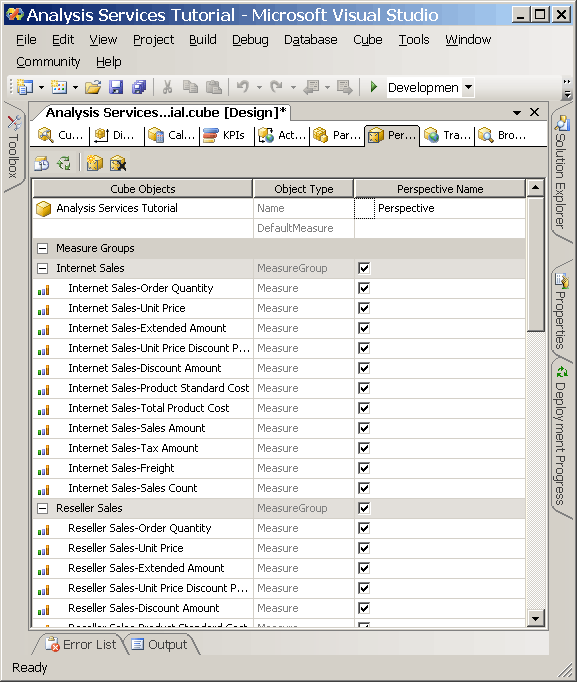Switch to the Browser tab
The image size is (577, 682).
coord(504,135)
